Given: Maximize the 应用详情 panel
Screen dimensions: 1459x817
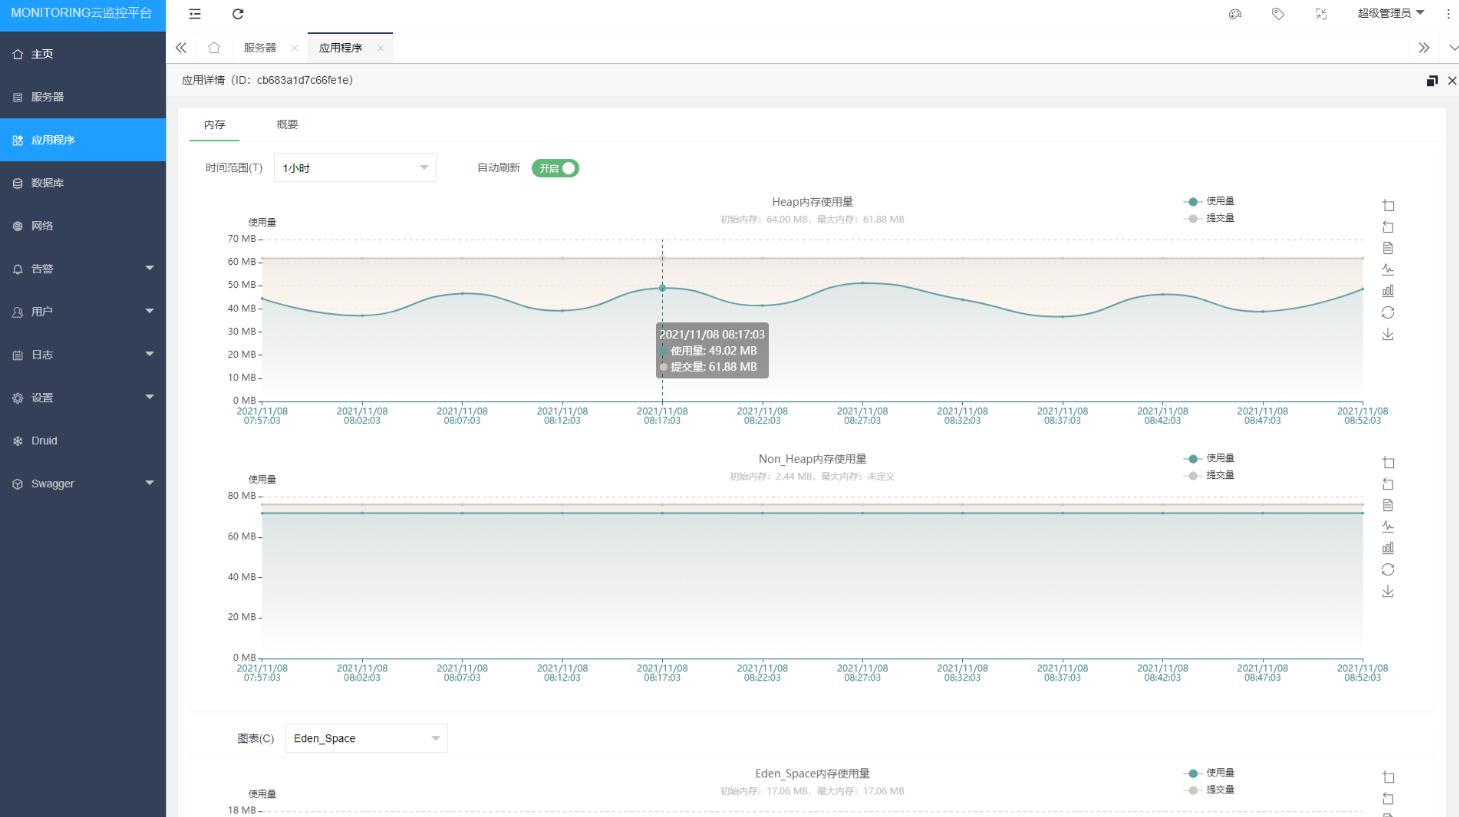Looking at the screenshot, I should click(x=1432, y=81).
